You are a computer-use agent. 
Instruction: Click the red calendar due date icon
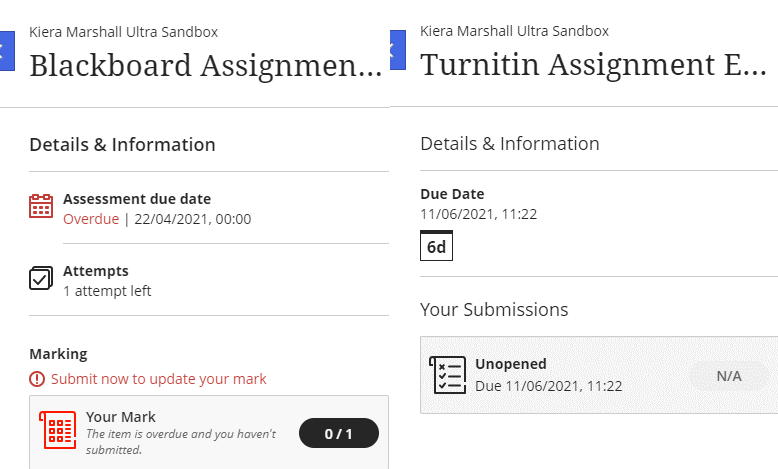pos(41,206)
